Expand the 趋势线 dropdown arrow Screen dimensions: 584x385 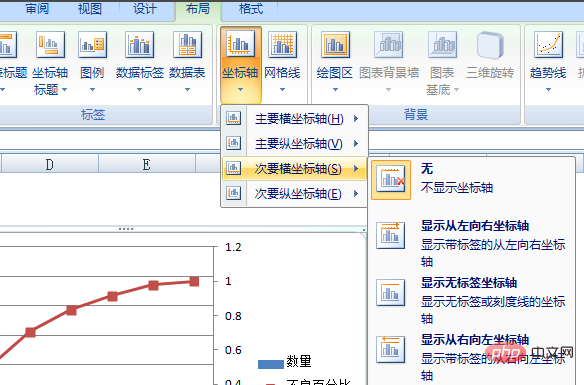tap(548, 89)
